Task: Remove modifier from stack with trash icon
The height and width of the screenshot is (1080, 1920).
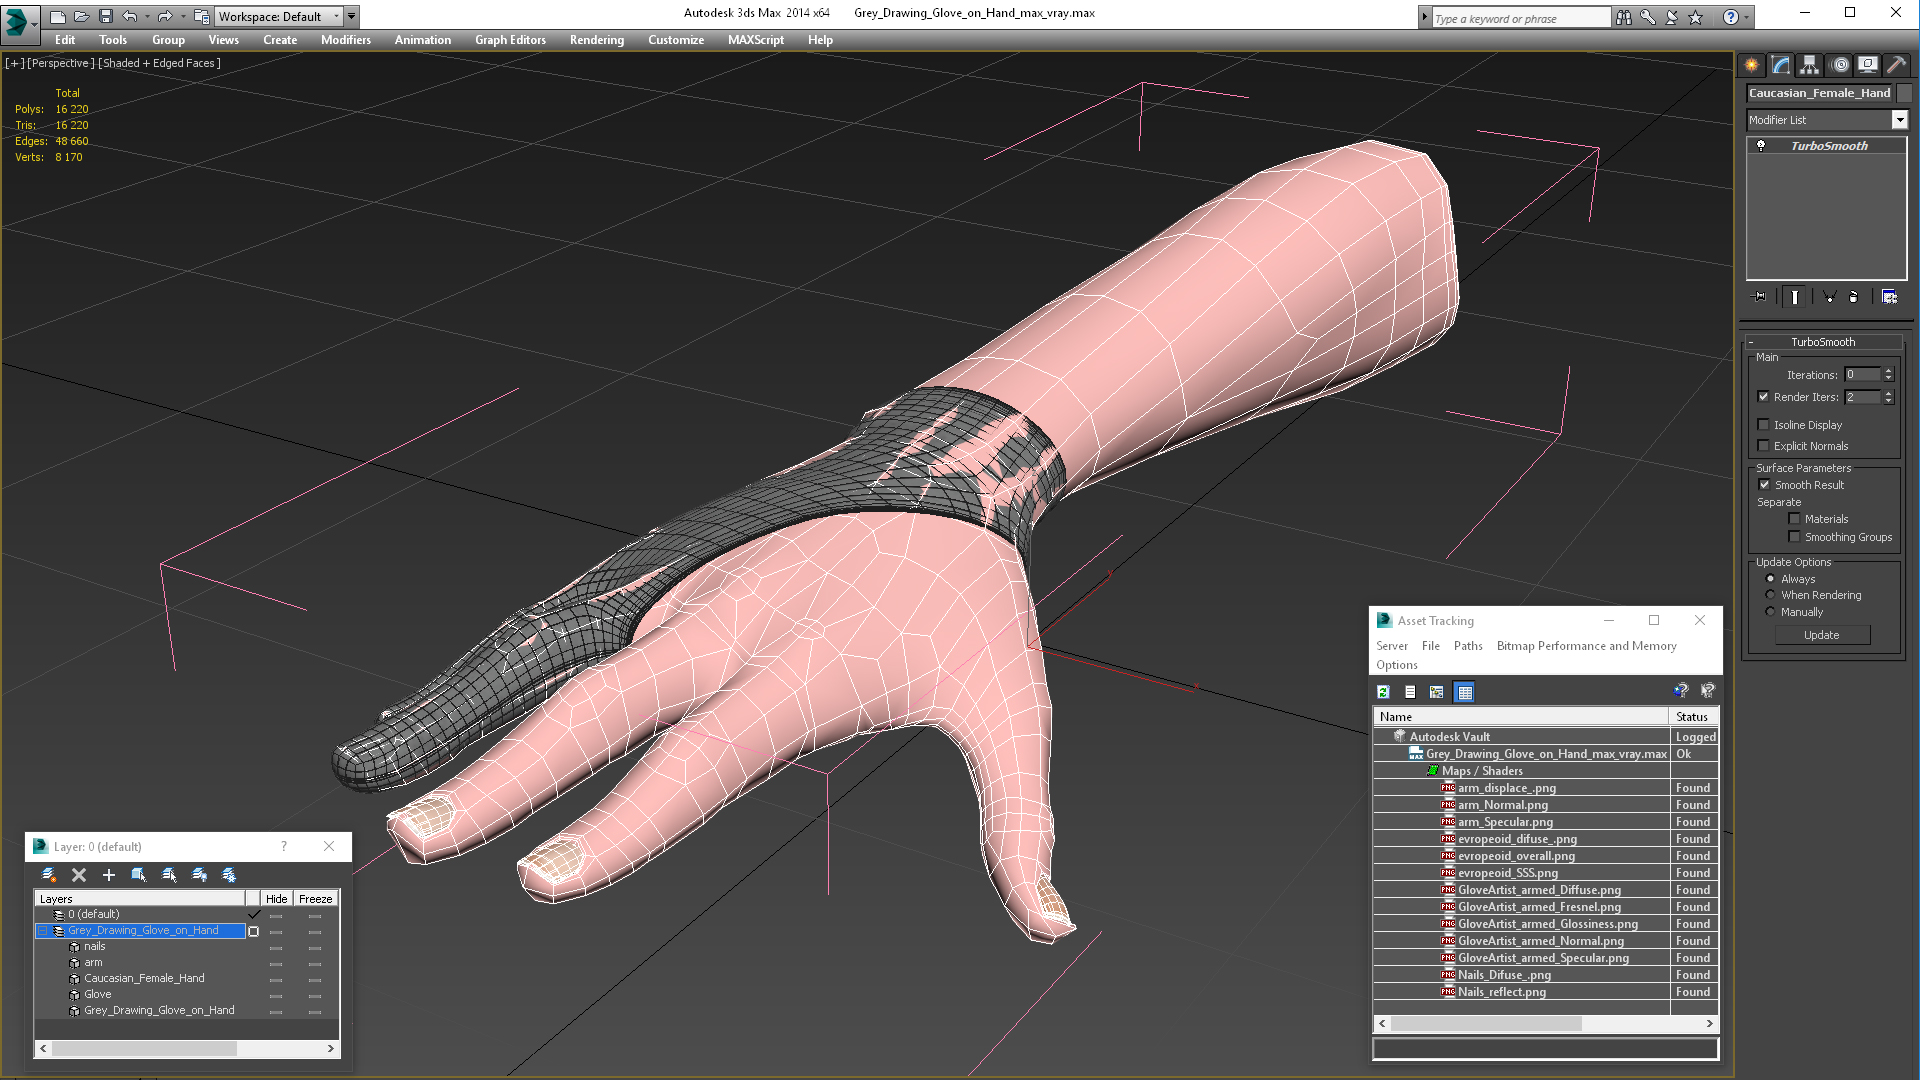Action: pyautogui.click(x=1853, y=297)
